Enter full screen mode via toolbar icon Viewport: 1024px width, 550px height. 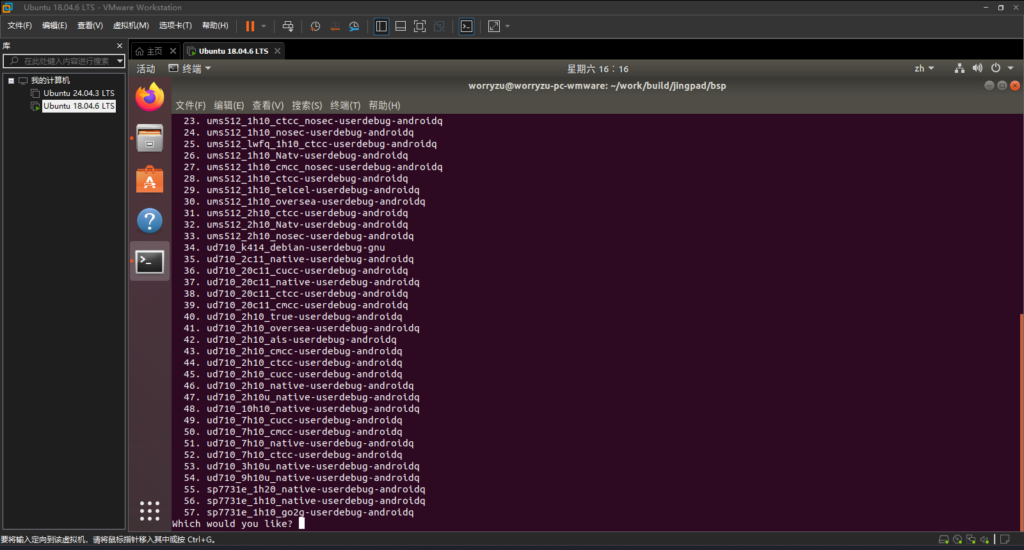pos(419,26)
